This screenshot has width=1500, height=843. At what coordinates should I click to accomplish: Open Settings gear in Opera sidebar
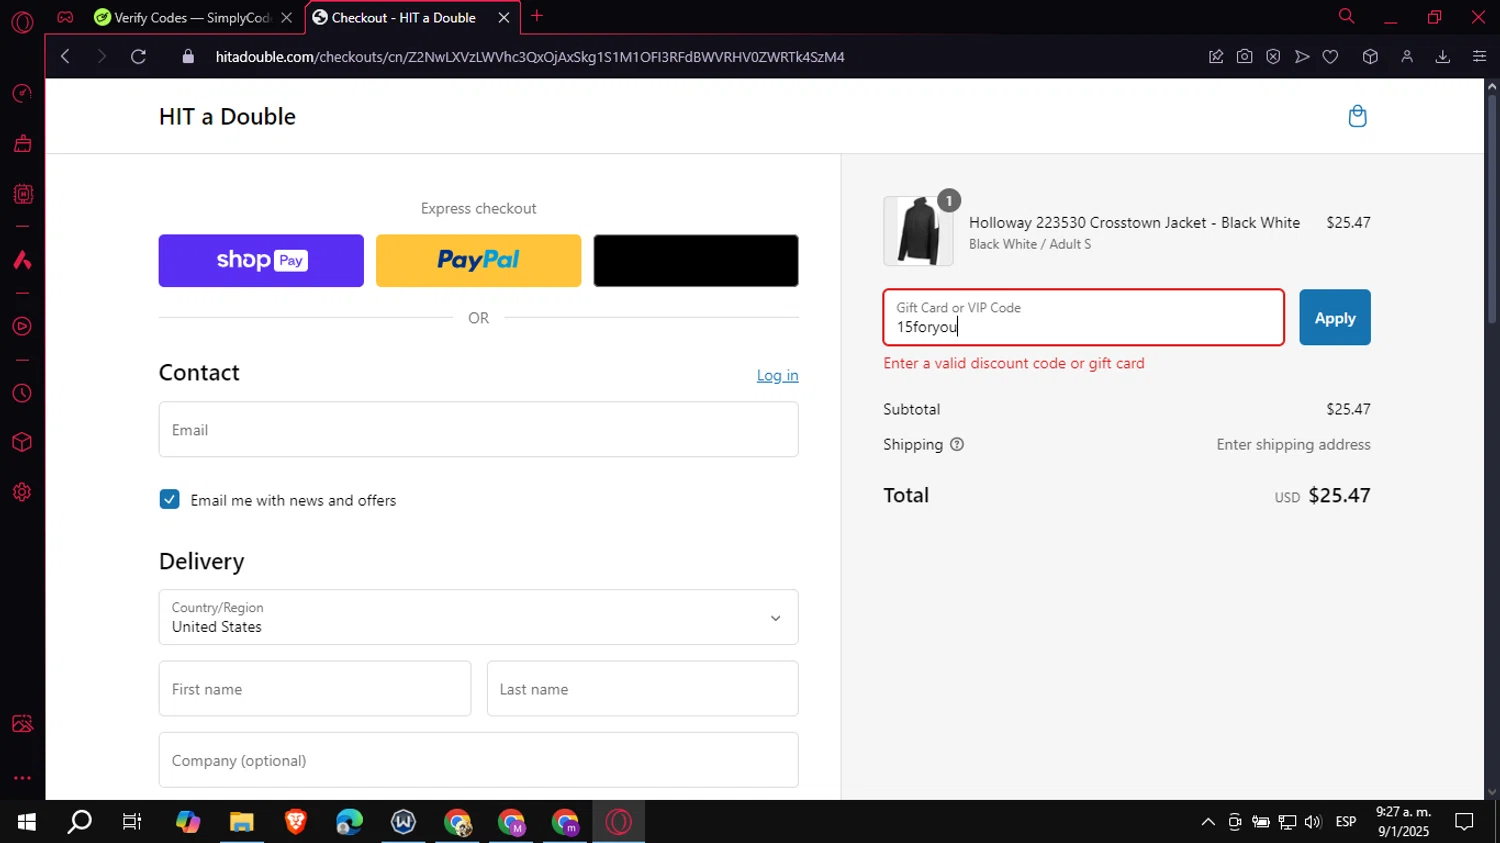point(22,492)
